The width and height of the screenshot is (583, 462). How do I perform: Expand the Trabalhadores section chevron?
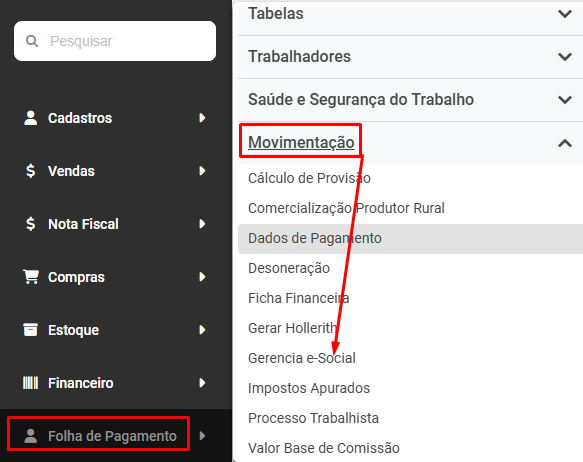[565, 57]
